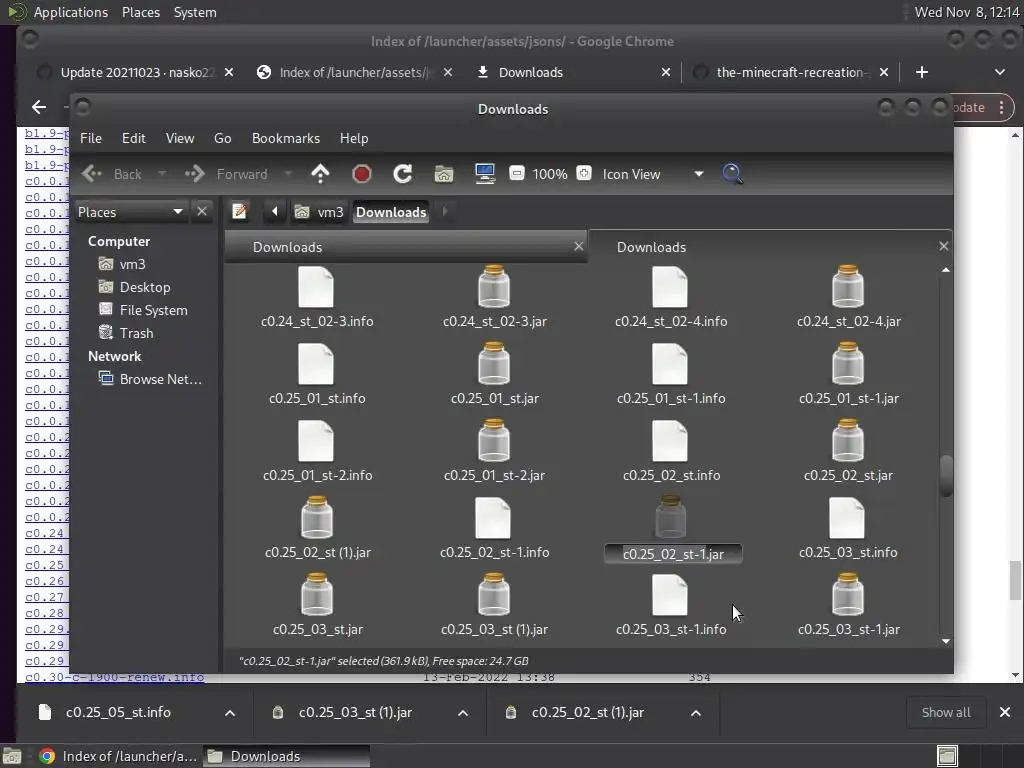Open search with the magnifier icon
Image resolution: width=1024 pixels, height=768 pixels.
(732, 174)
